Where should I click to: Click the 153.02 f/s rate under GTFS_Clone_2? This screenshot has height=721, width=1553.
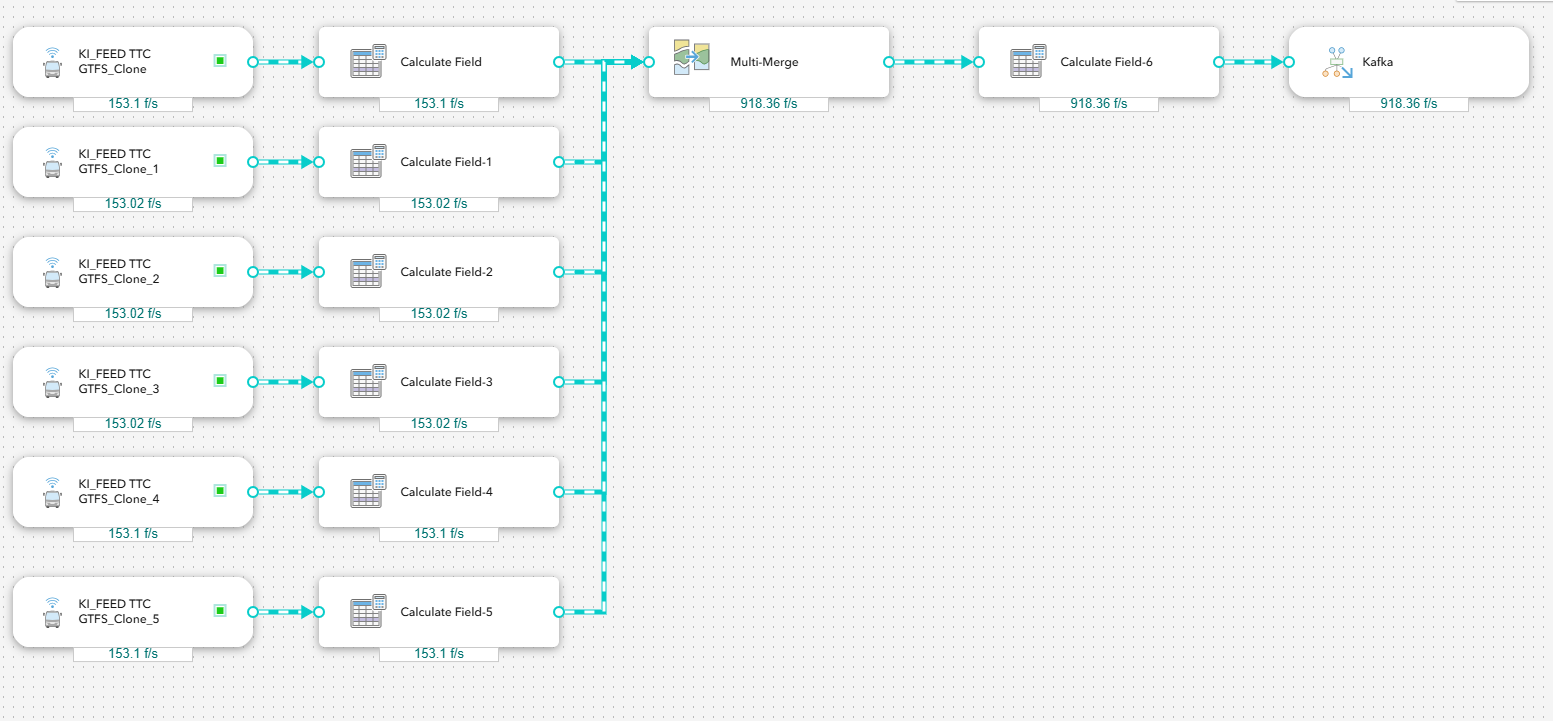(x=133, y=314)
